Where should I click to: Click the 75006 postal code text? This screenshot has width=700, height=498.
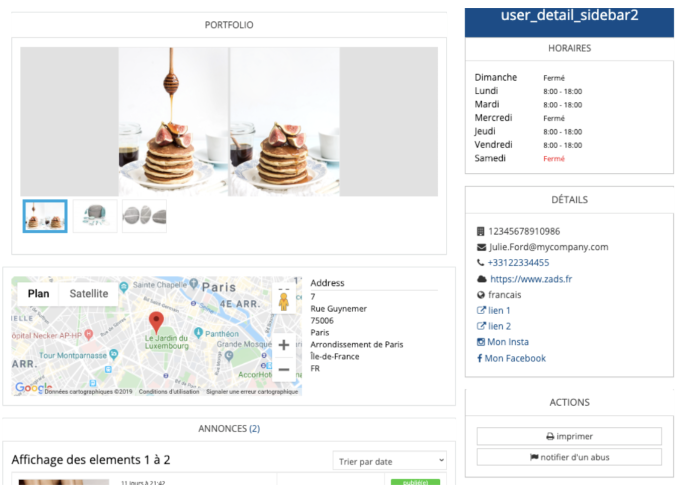point(322,320)
